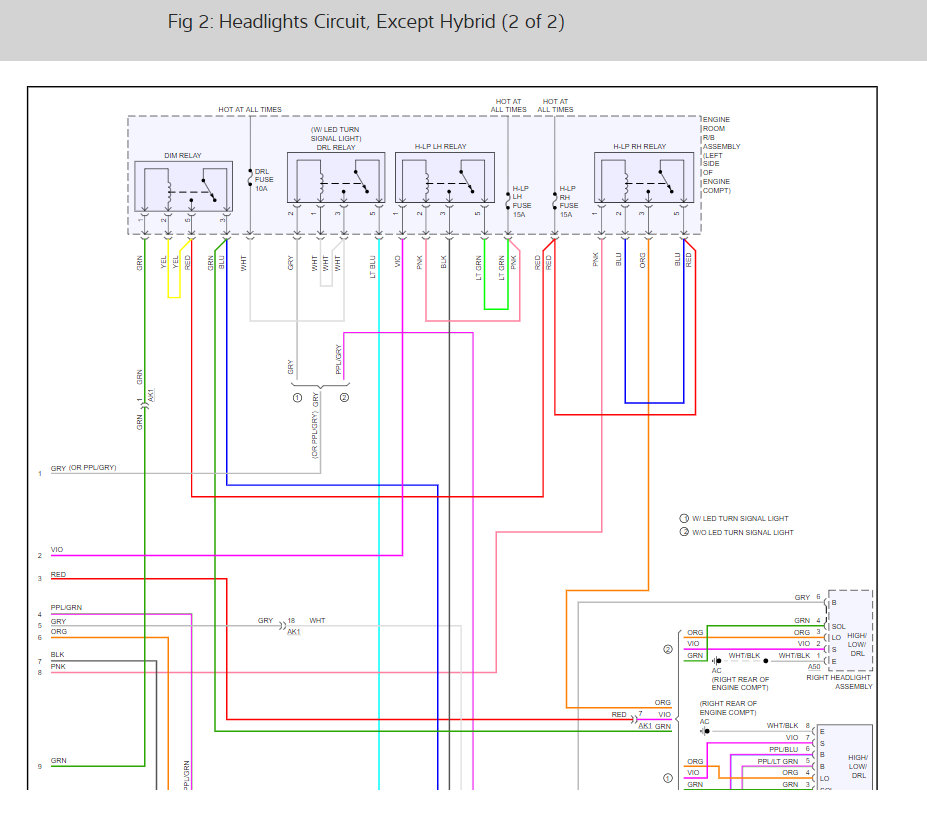Click the 'H-LP RH RELAY' label
The image size is (927, 814).
coord(640,147)
